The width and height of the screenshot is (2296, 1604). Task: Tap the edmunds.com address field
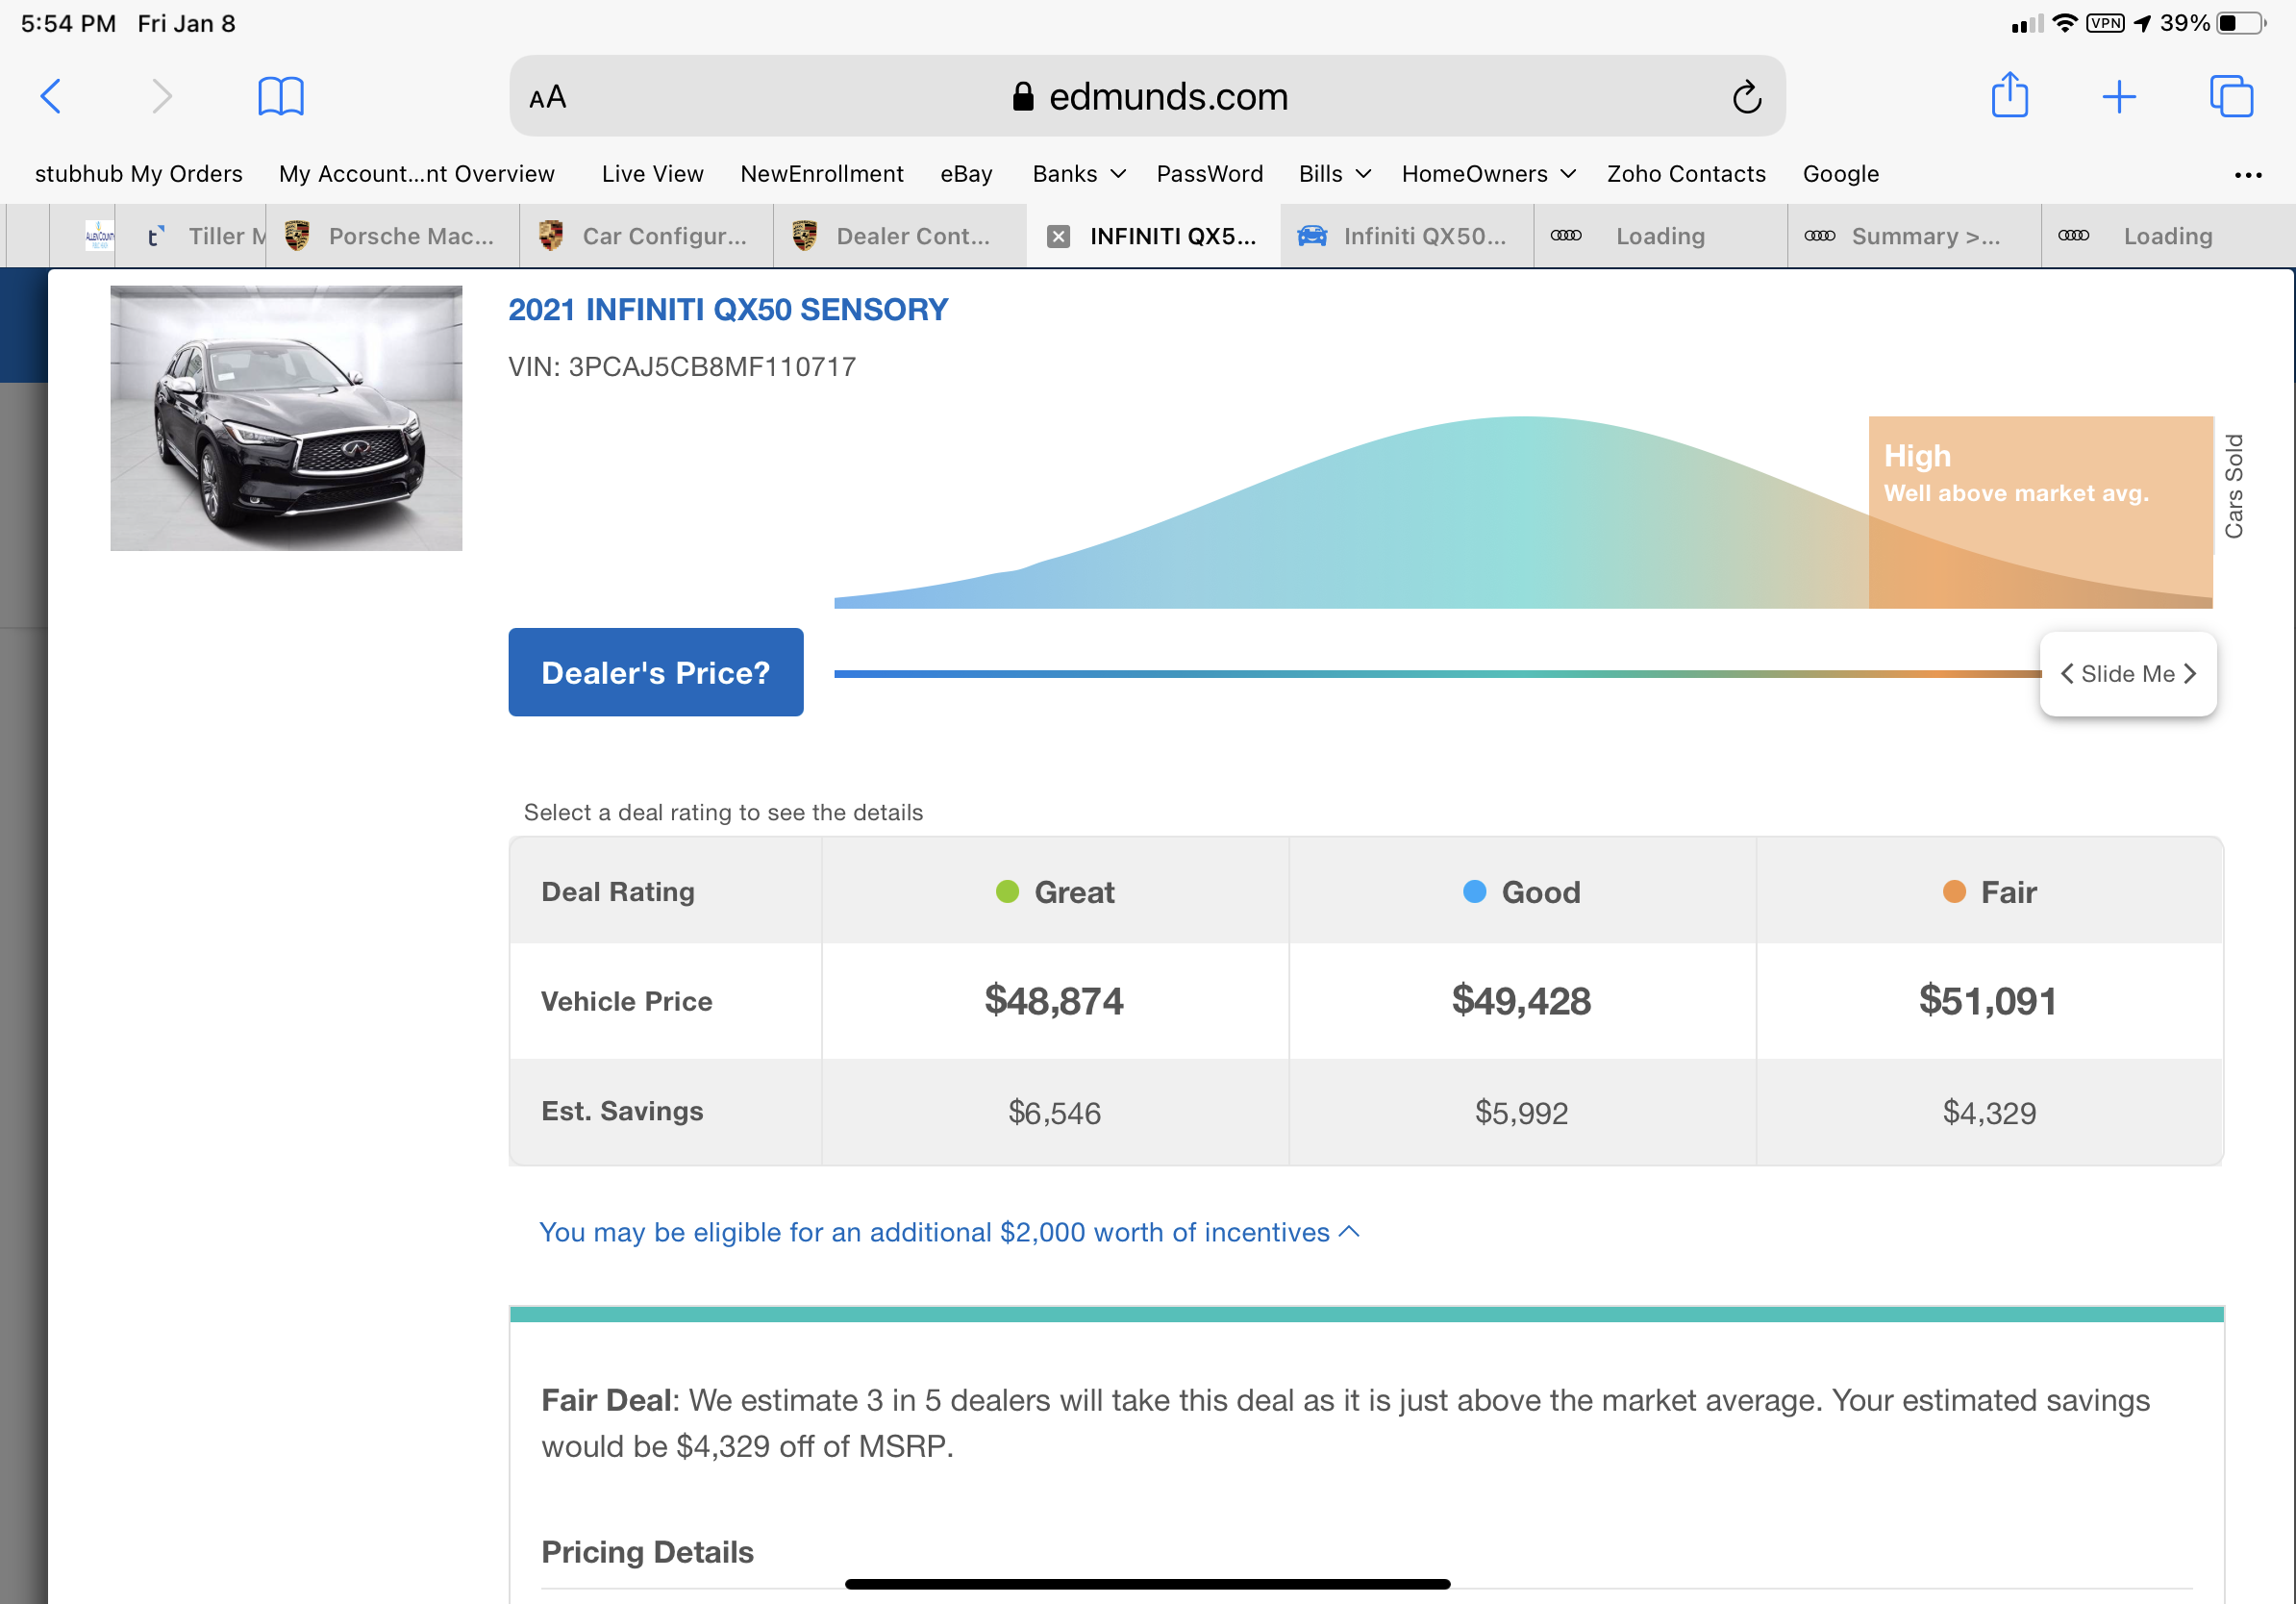(1147, 97)
